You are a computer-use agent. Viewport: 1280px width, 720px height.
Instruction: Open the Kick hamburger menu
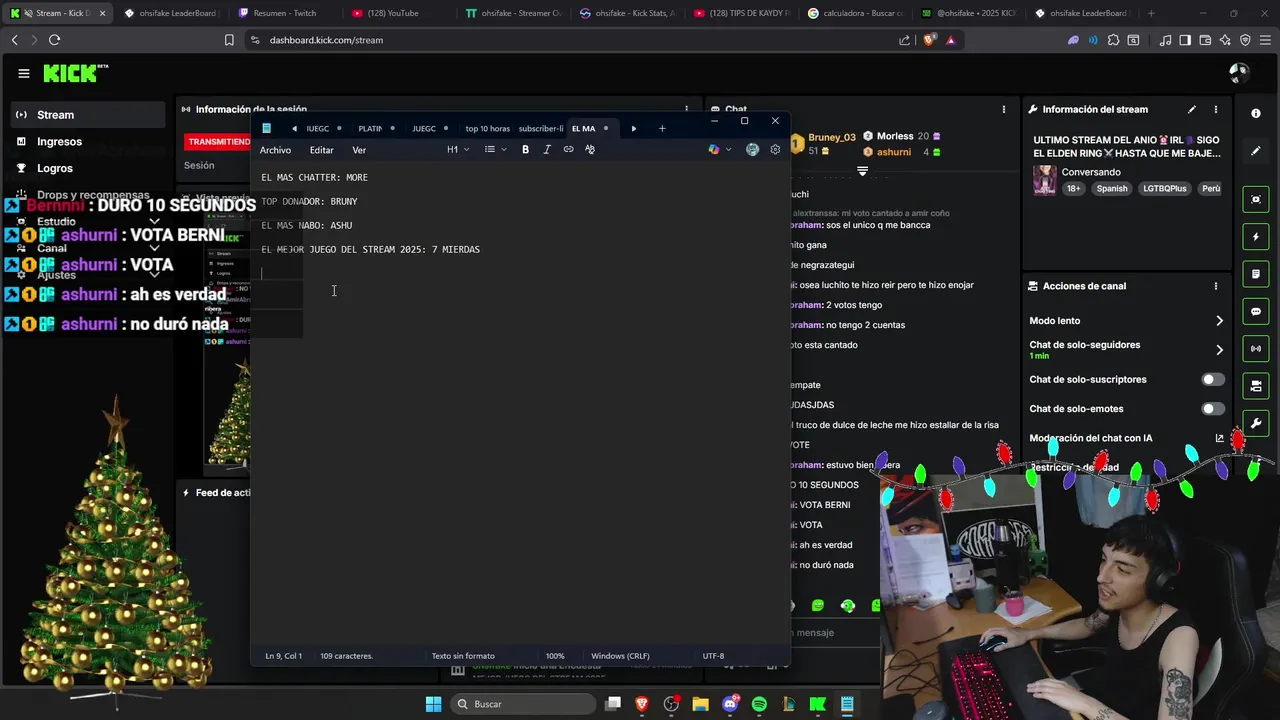(23, 73)
